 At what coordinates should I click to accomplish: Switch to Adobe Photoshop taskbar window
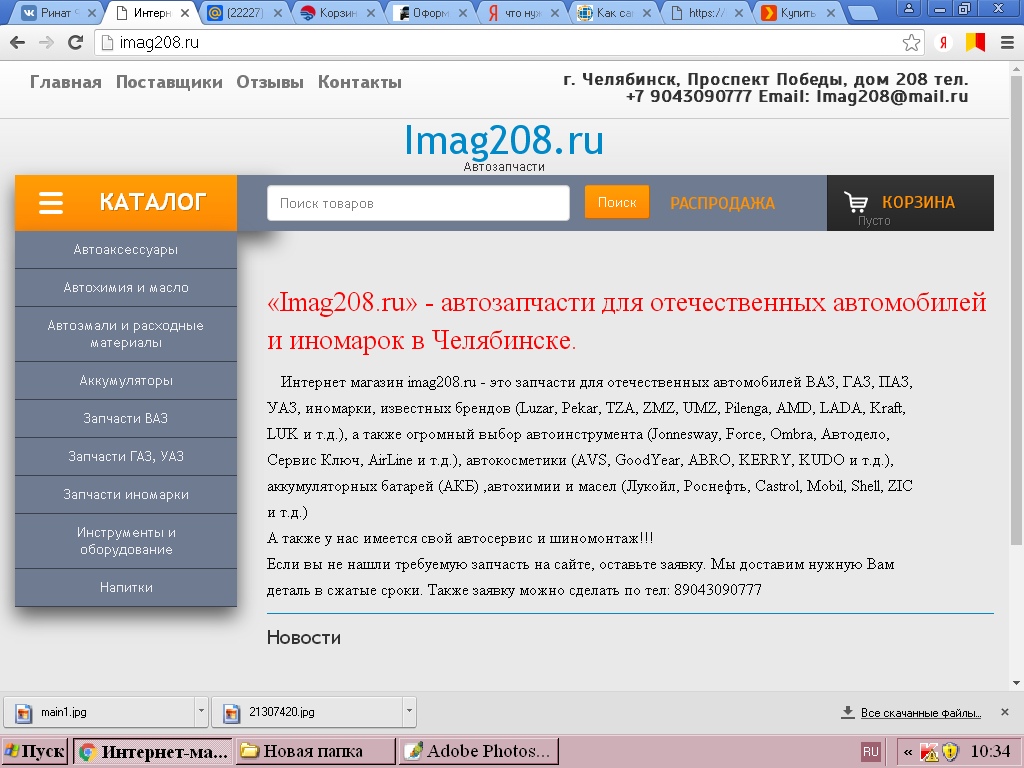tap(479, 752)
